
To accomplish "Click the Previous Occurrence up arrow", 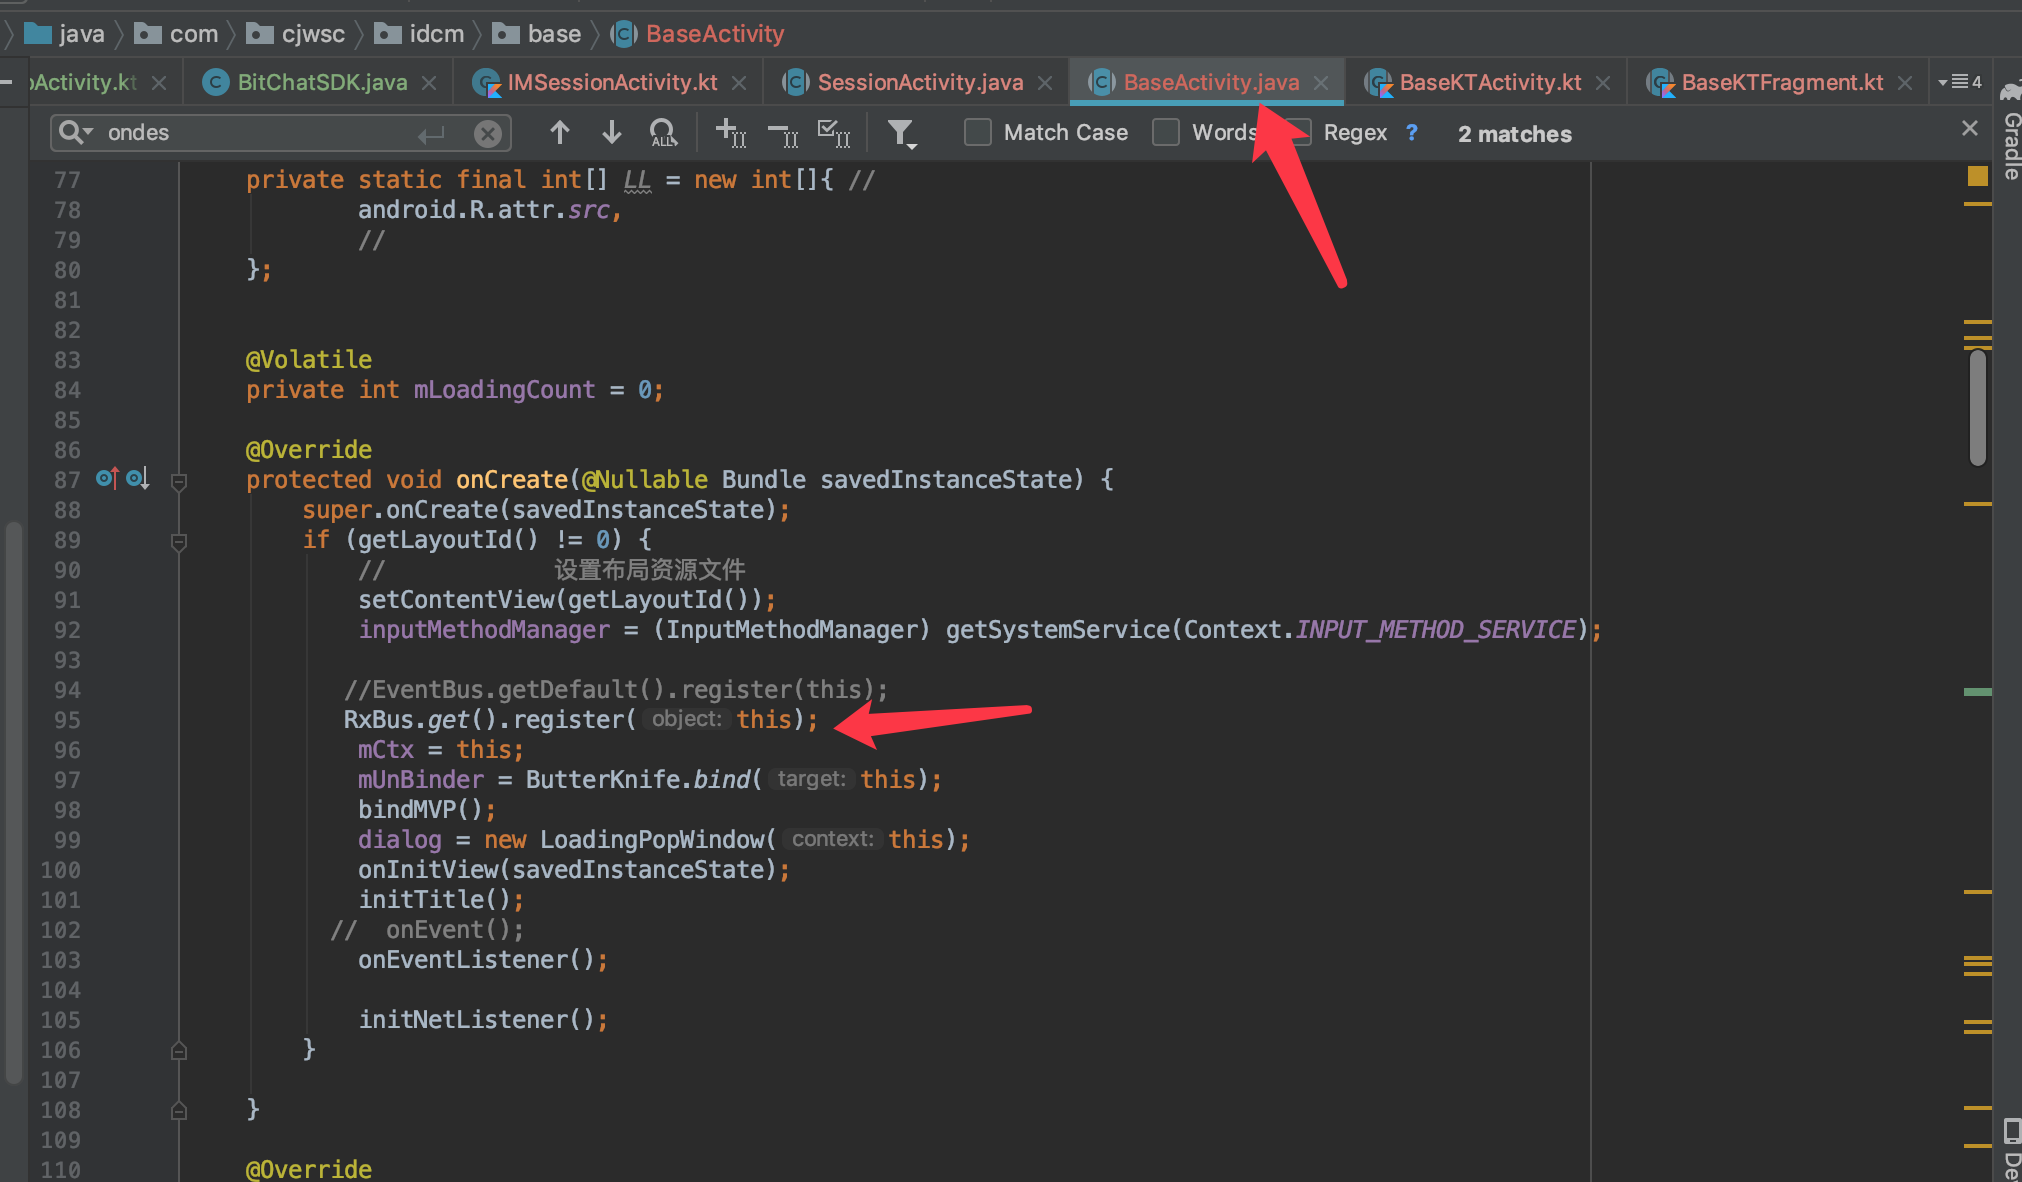I will pos(560,132).
